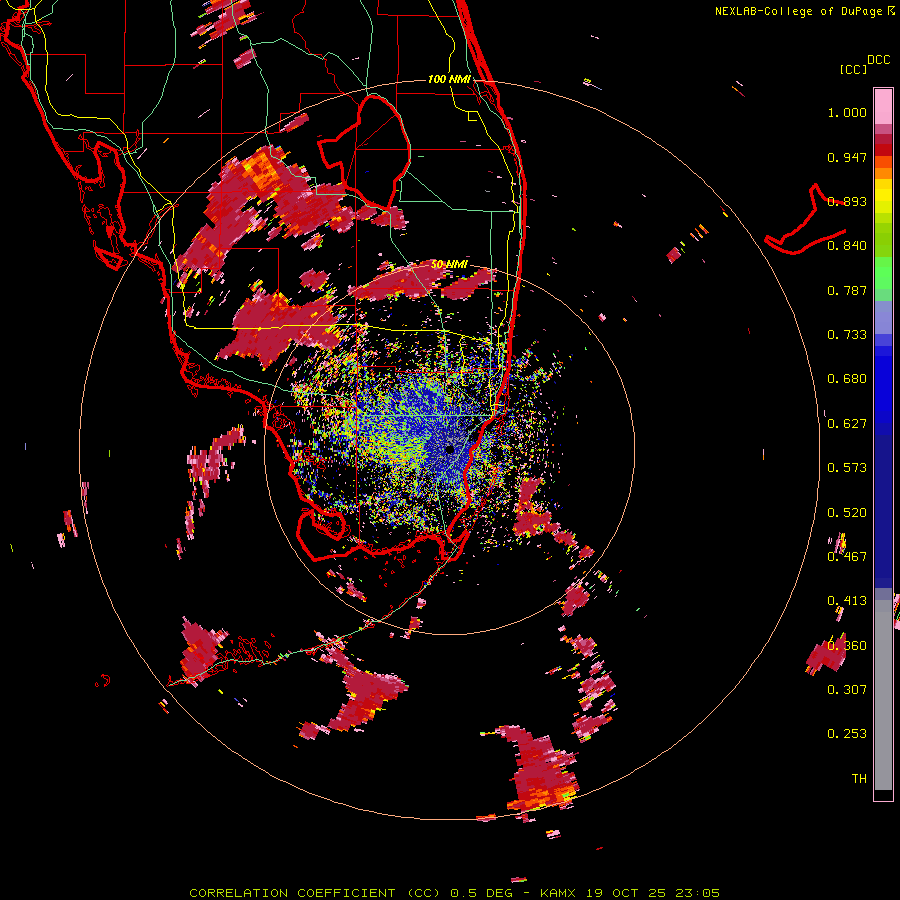Pick the bright green color bar segment
The height and width of the screenshot is (900, 900).
(883, 273)
